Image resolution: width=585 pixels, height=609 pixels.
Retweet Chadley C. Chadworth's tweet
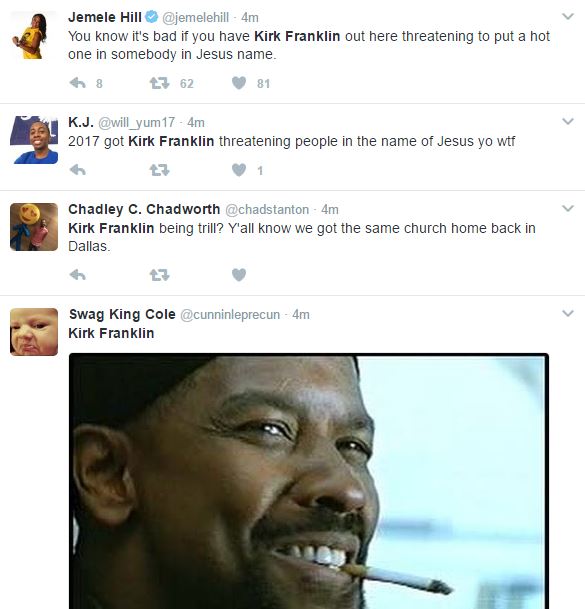pyautogui.click(x=160, y=275)
